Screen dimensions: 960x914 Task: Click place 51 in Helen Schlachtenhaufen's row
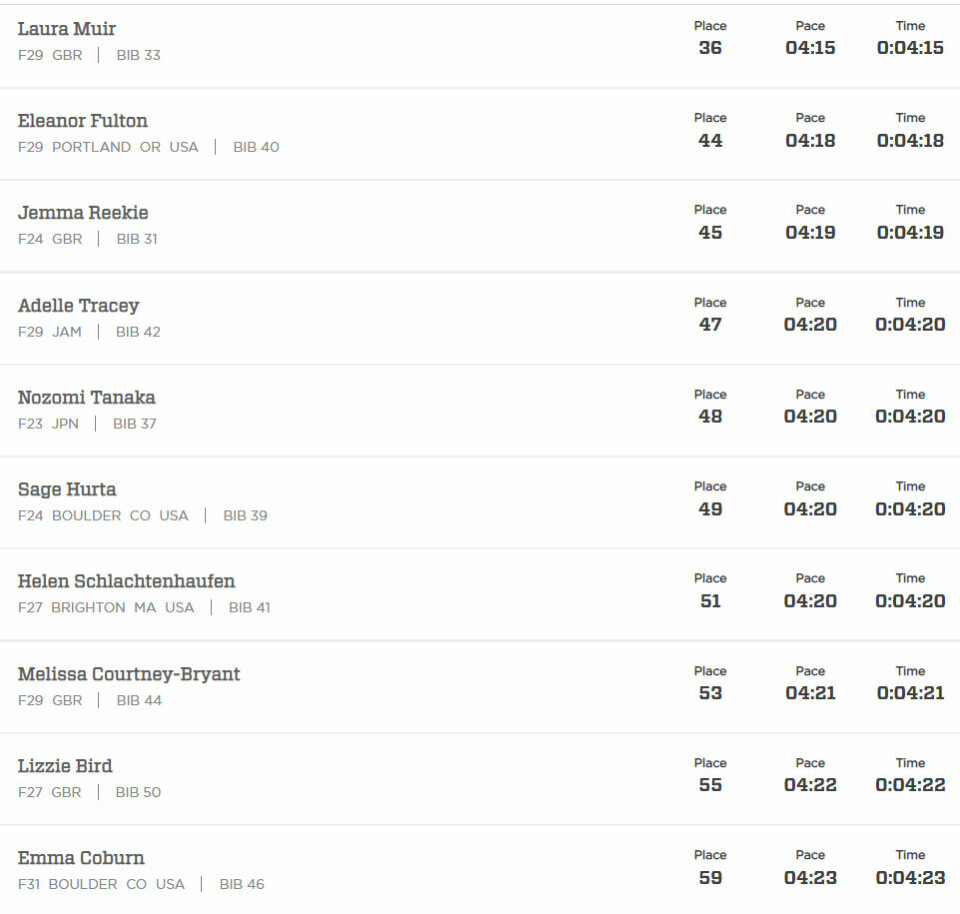click(710, 601)
